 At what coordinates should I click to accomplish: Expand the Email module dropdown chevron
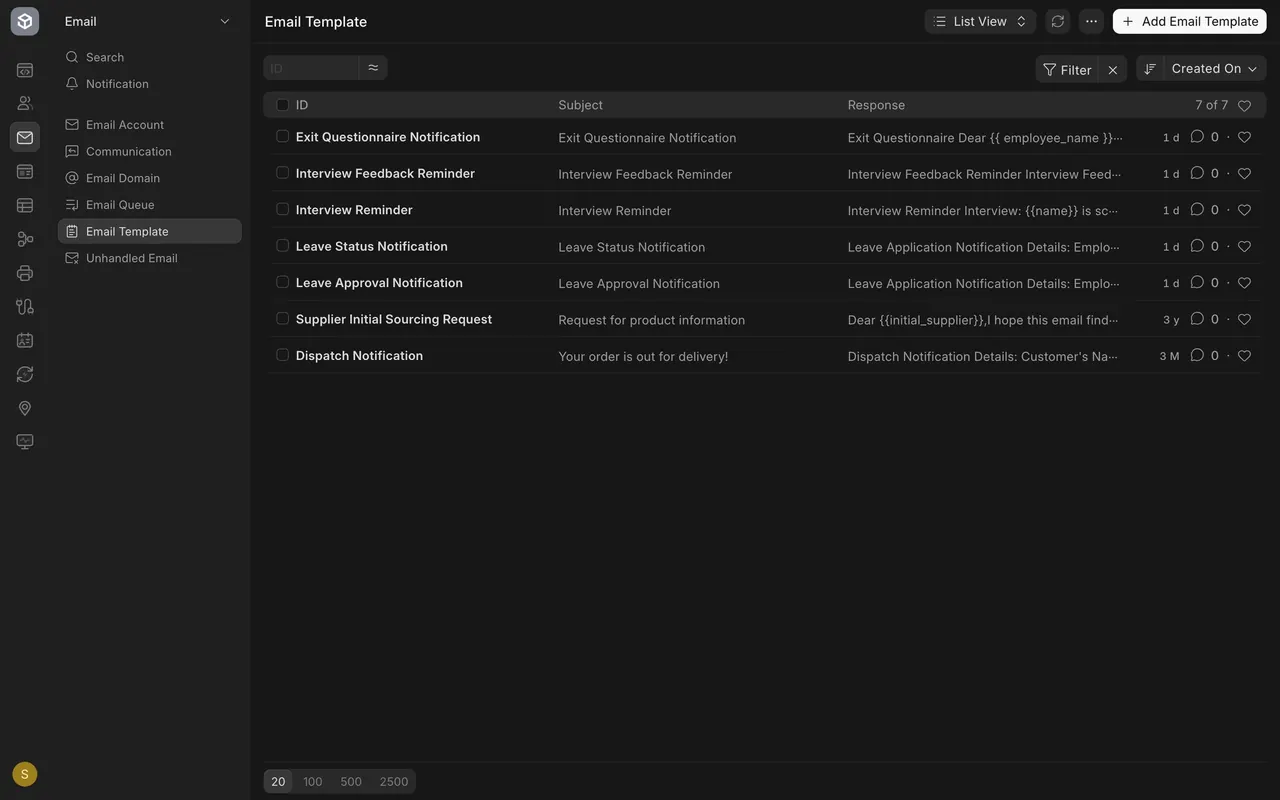pos(225,21)
